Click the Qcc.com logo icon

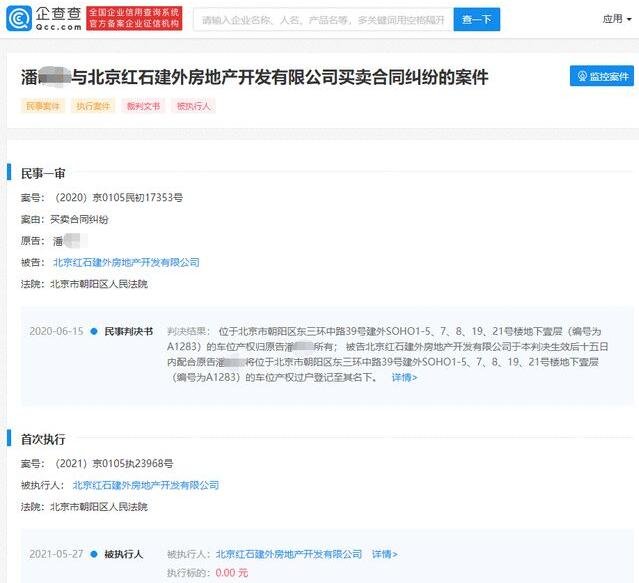(19, 18)
